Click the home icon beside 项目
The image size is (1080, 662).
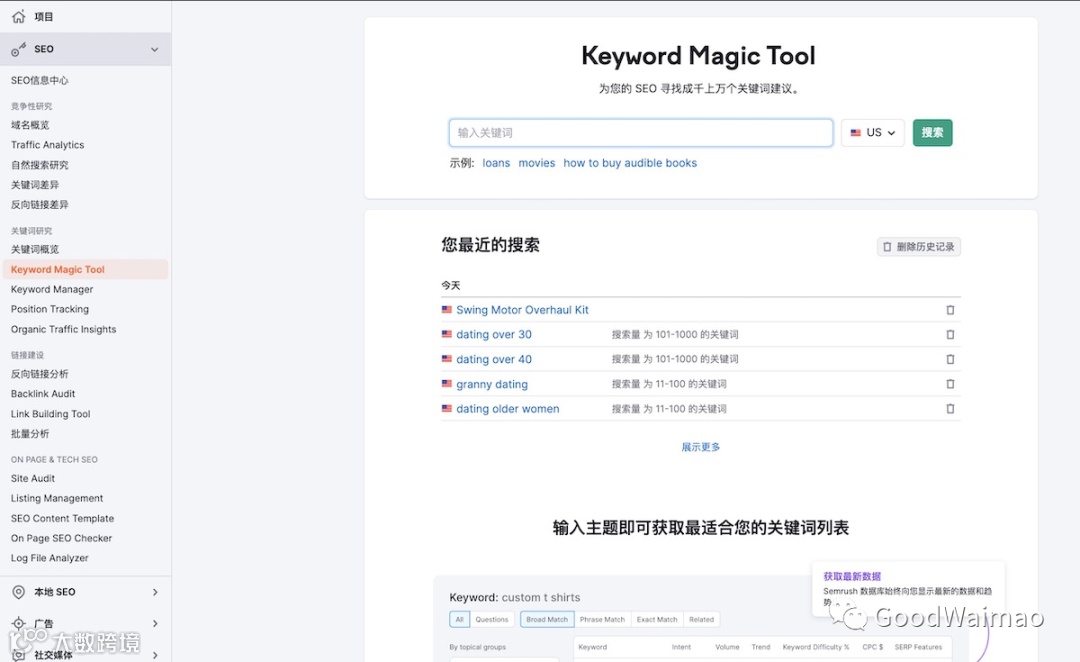point(19,17)
